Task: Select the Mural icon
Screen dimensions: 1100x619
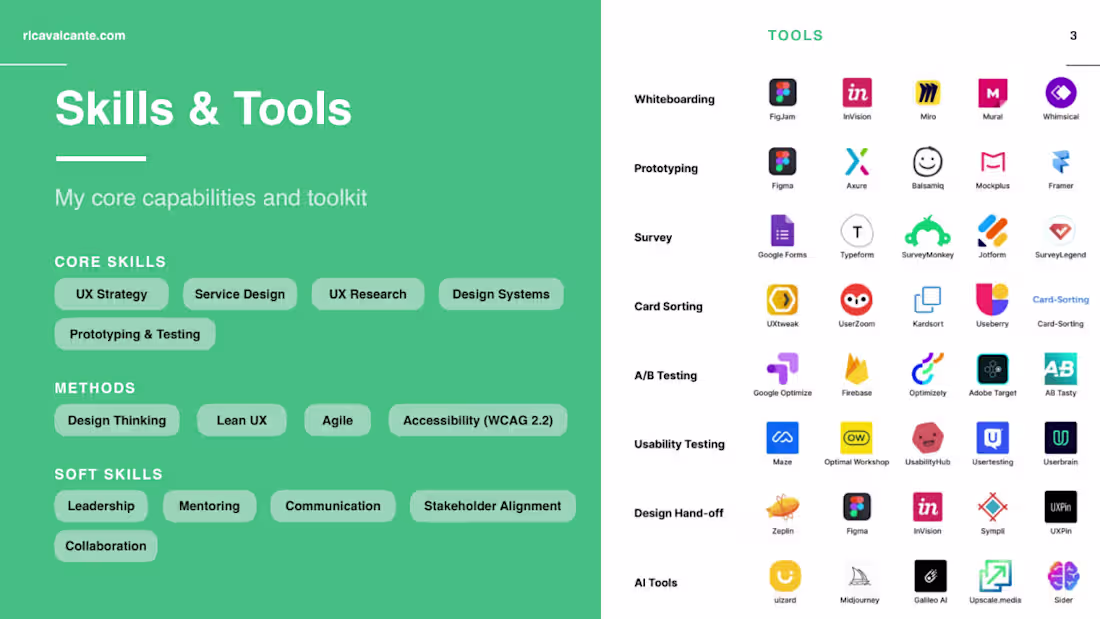Action: coord(992,93)
